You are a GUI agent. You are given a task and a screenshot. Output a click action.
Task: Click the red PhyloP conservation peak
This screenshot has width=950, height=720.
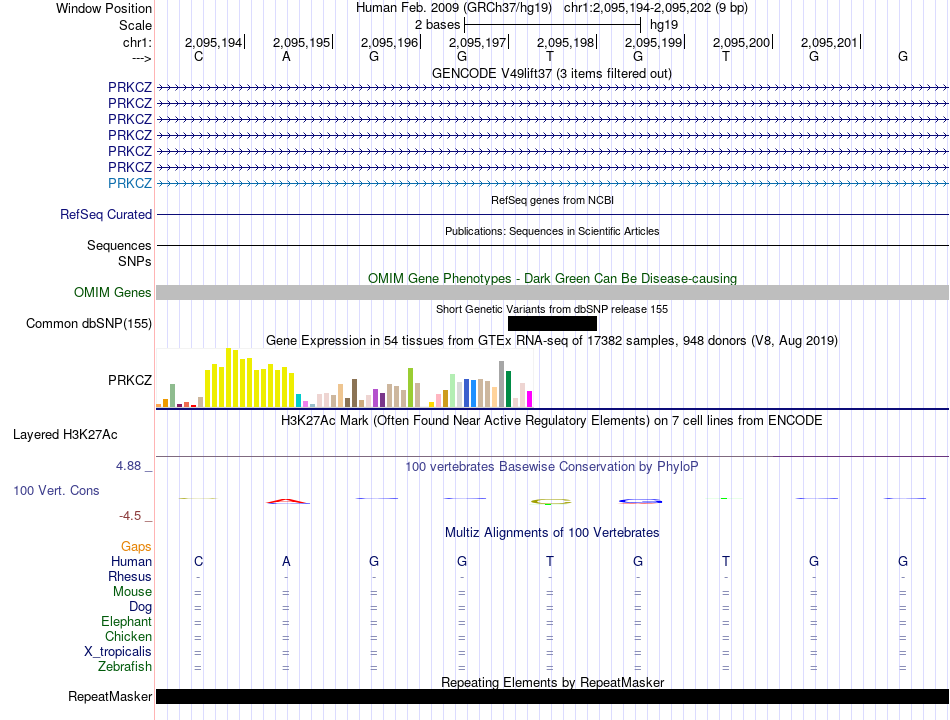(x=288, y=501)
